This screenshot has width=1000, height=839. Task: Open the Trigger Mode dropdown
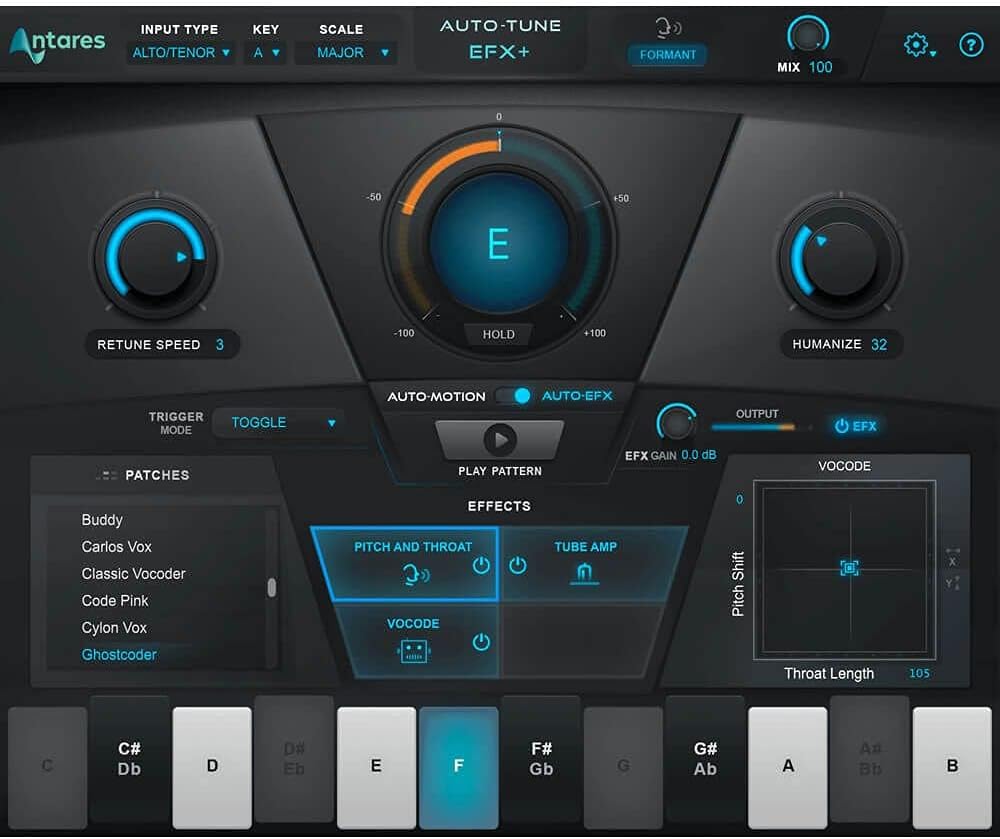coord(279,422)
